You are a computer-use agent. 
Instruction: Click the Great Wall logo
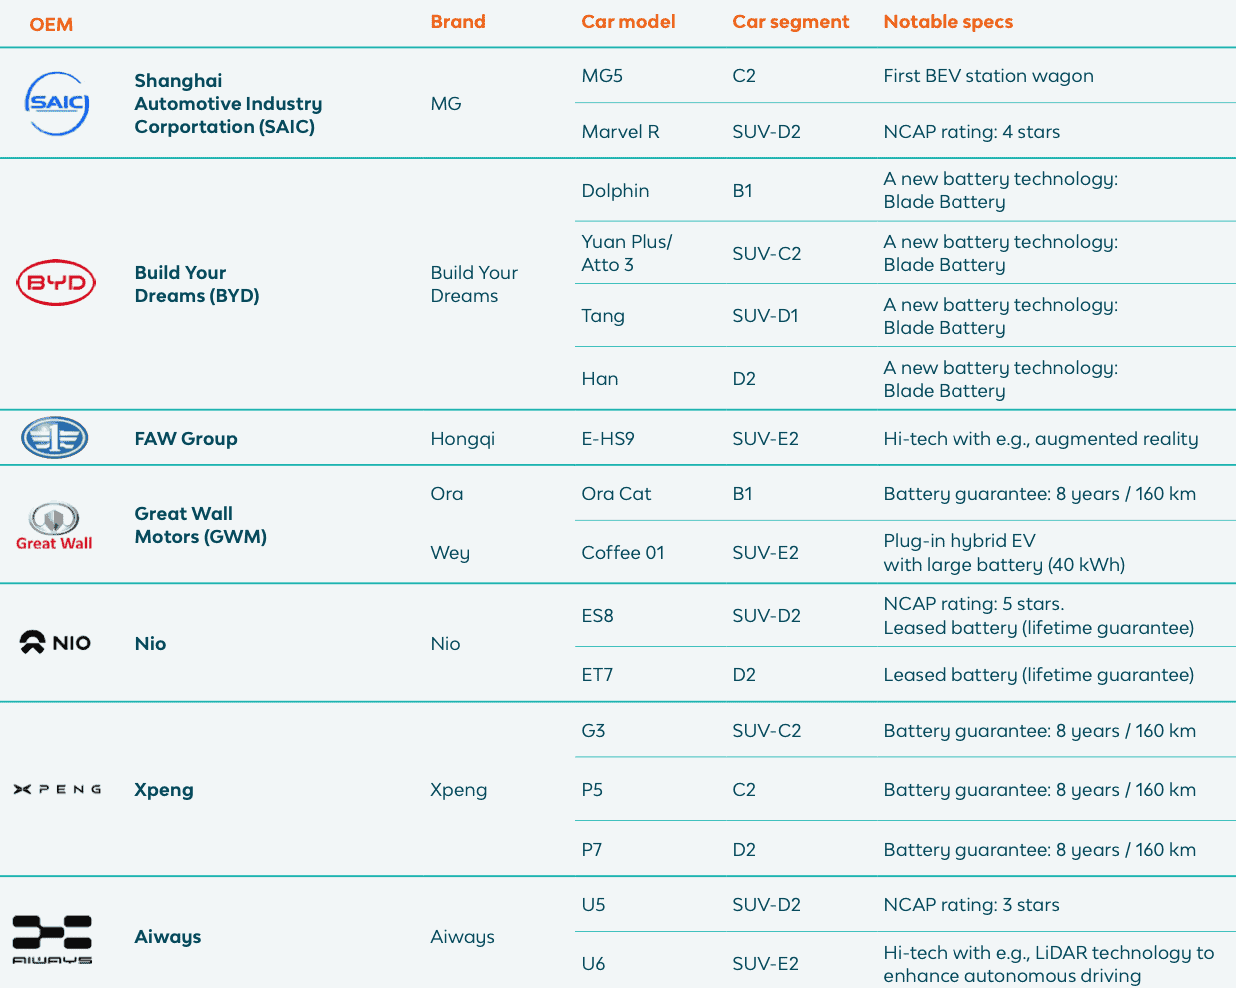click(54, 526)
